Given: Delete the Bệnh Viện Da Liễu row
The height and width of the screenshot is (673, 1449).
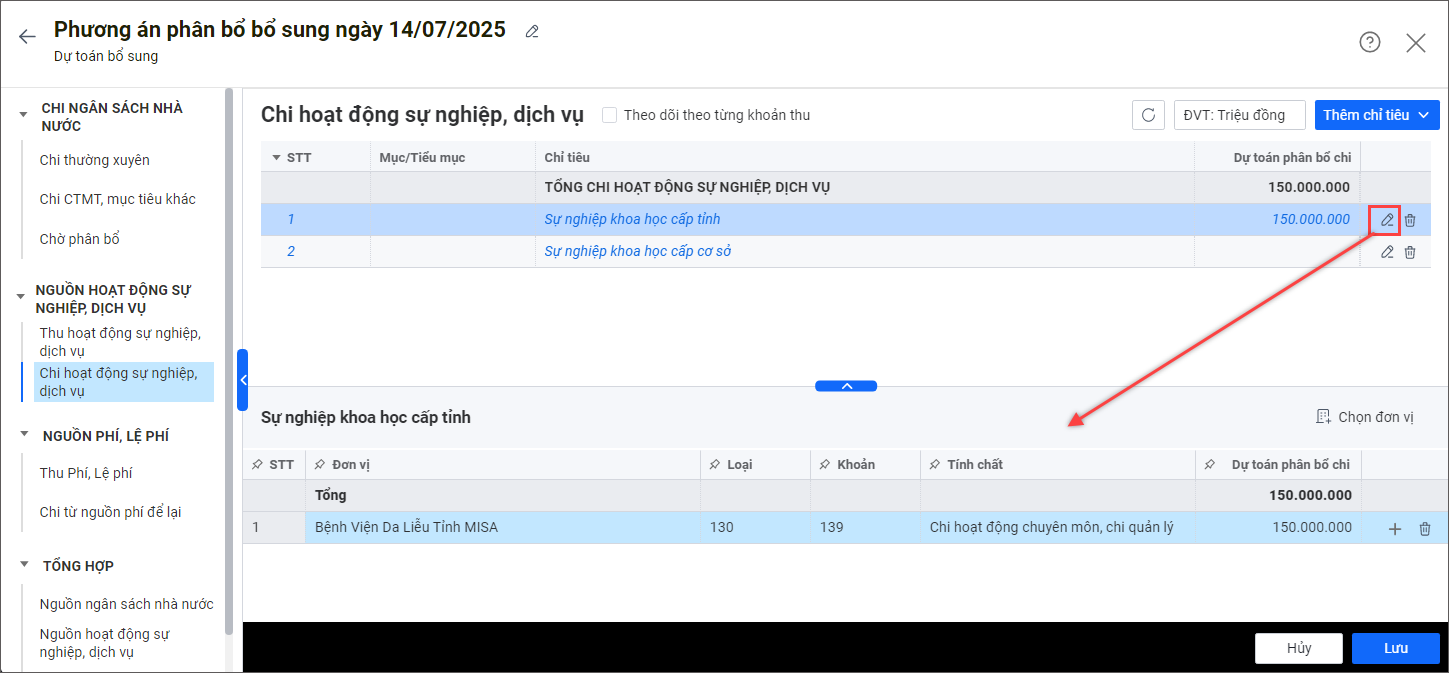Looking at the screenshot, I should click(1425, 529).
